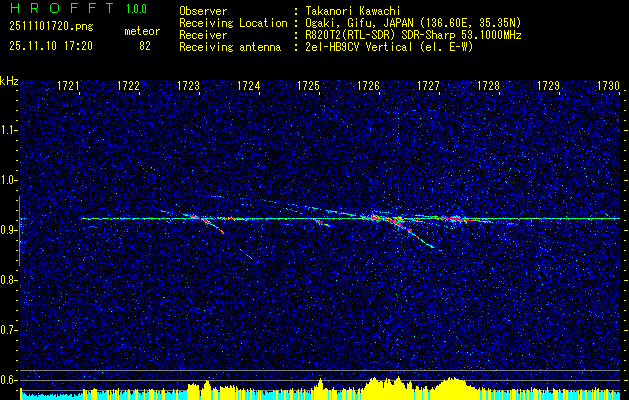Click the 0.9 kHz frequency label
Image resolution: width=629 pixels, height=400 pixels.
pos(7,230)
